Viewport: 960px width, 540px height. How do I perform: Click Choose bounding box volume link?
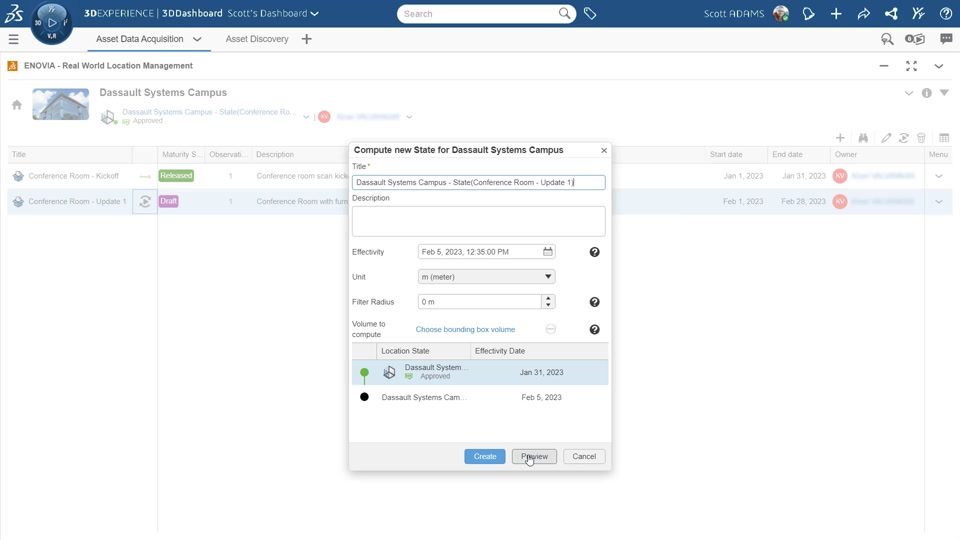click(x=465, y=329)
